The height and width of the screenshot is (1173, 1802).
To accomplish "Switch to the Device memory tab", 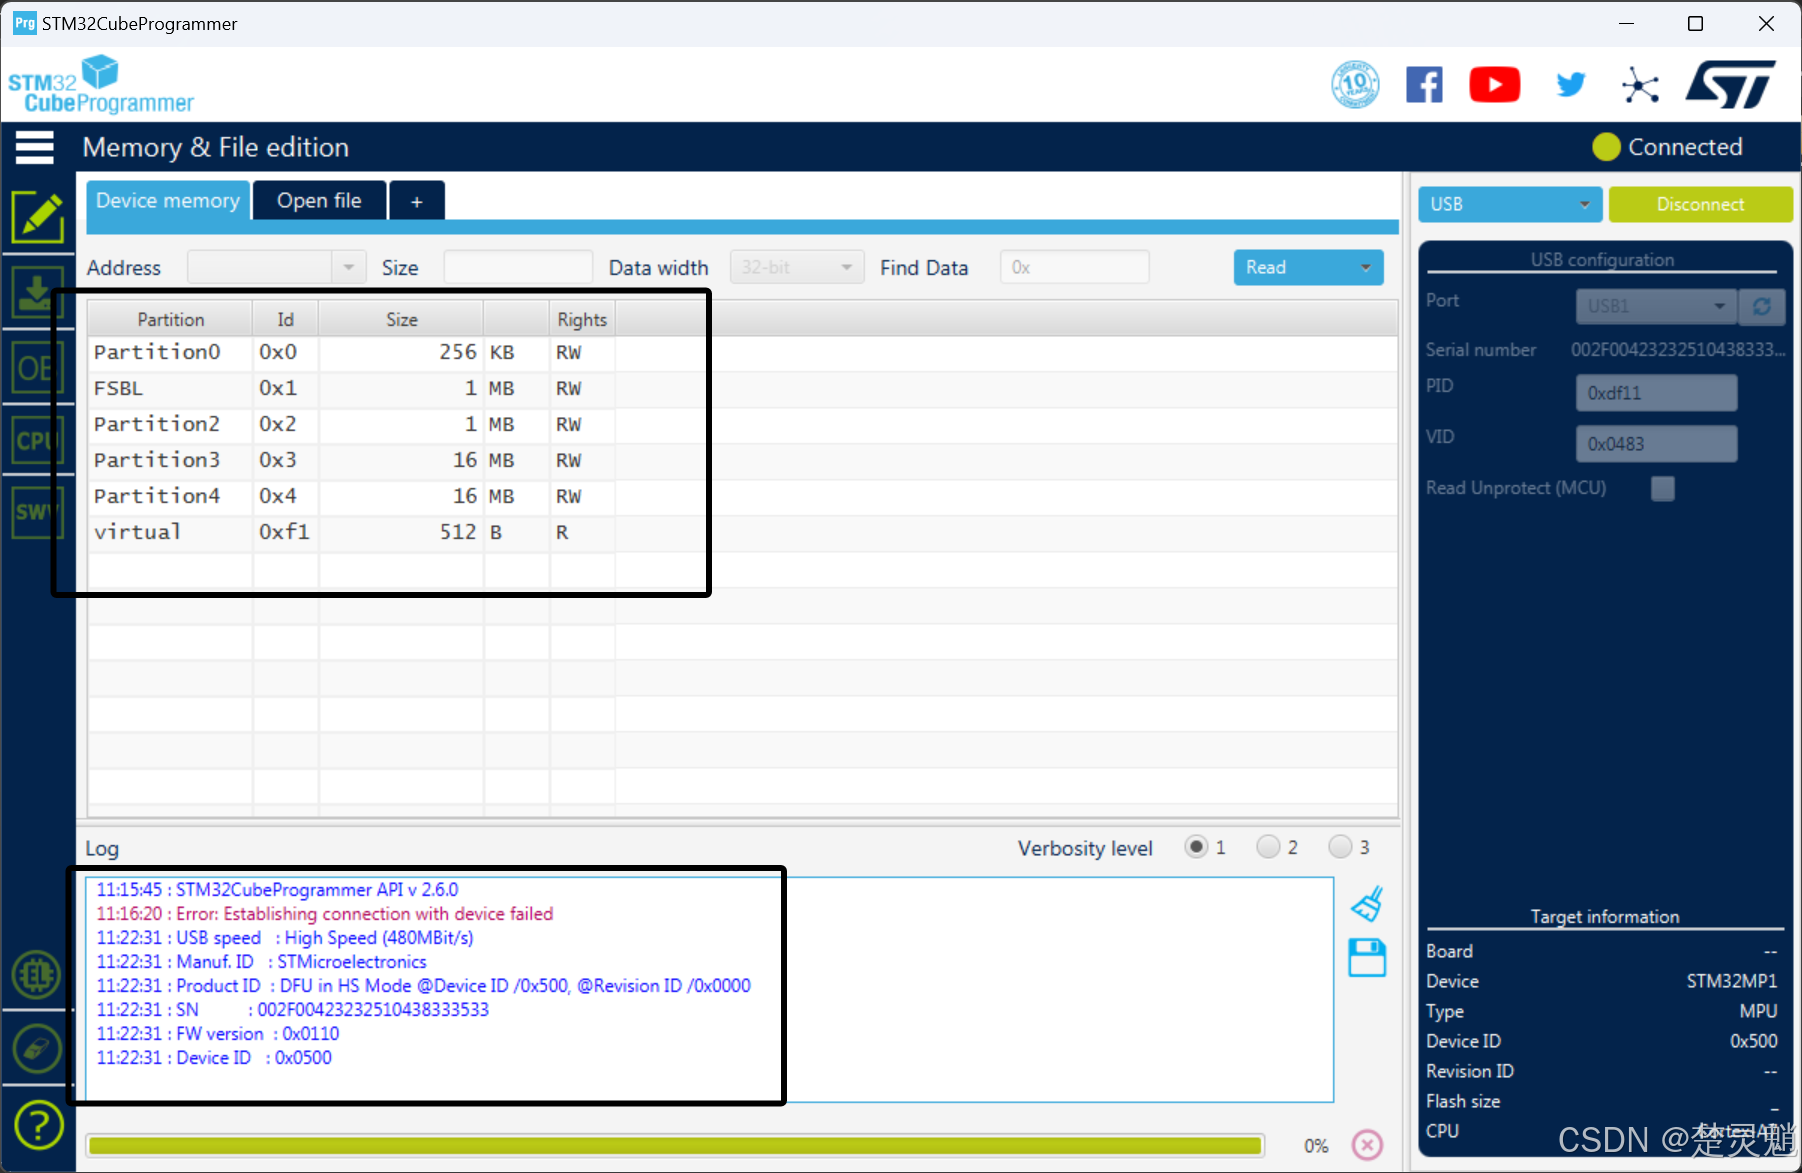I will point(168,200).
